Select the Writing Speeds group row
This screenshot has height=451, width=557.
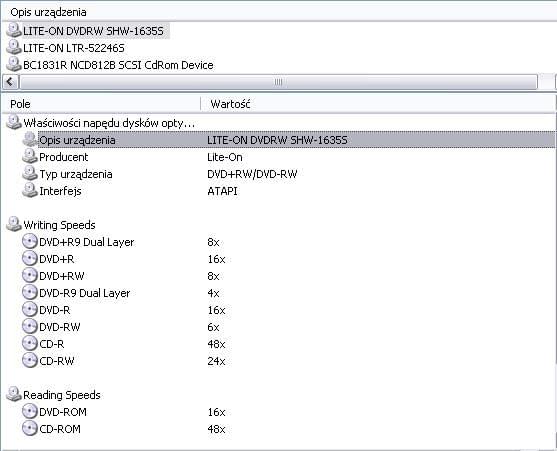(279, 225)
